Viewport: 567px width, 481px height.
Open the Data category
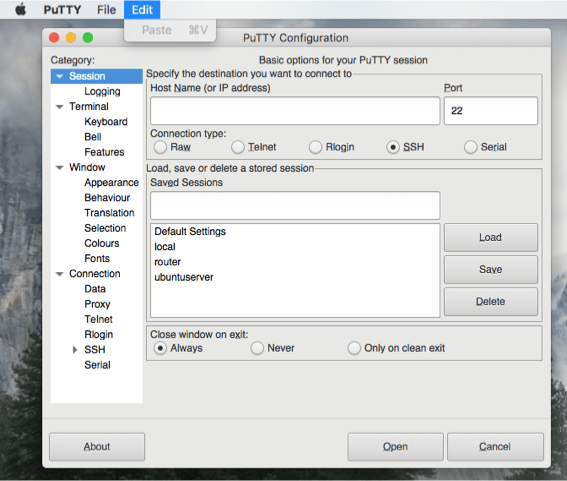[x=95, y=289]
